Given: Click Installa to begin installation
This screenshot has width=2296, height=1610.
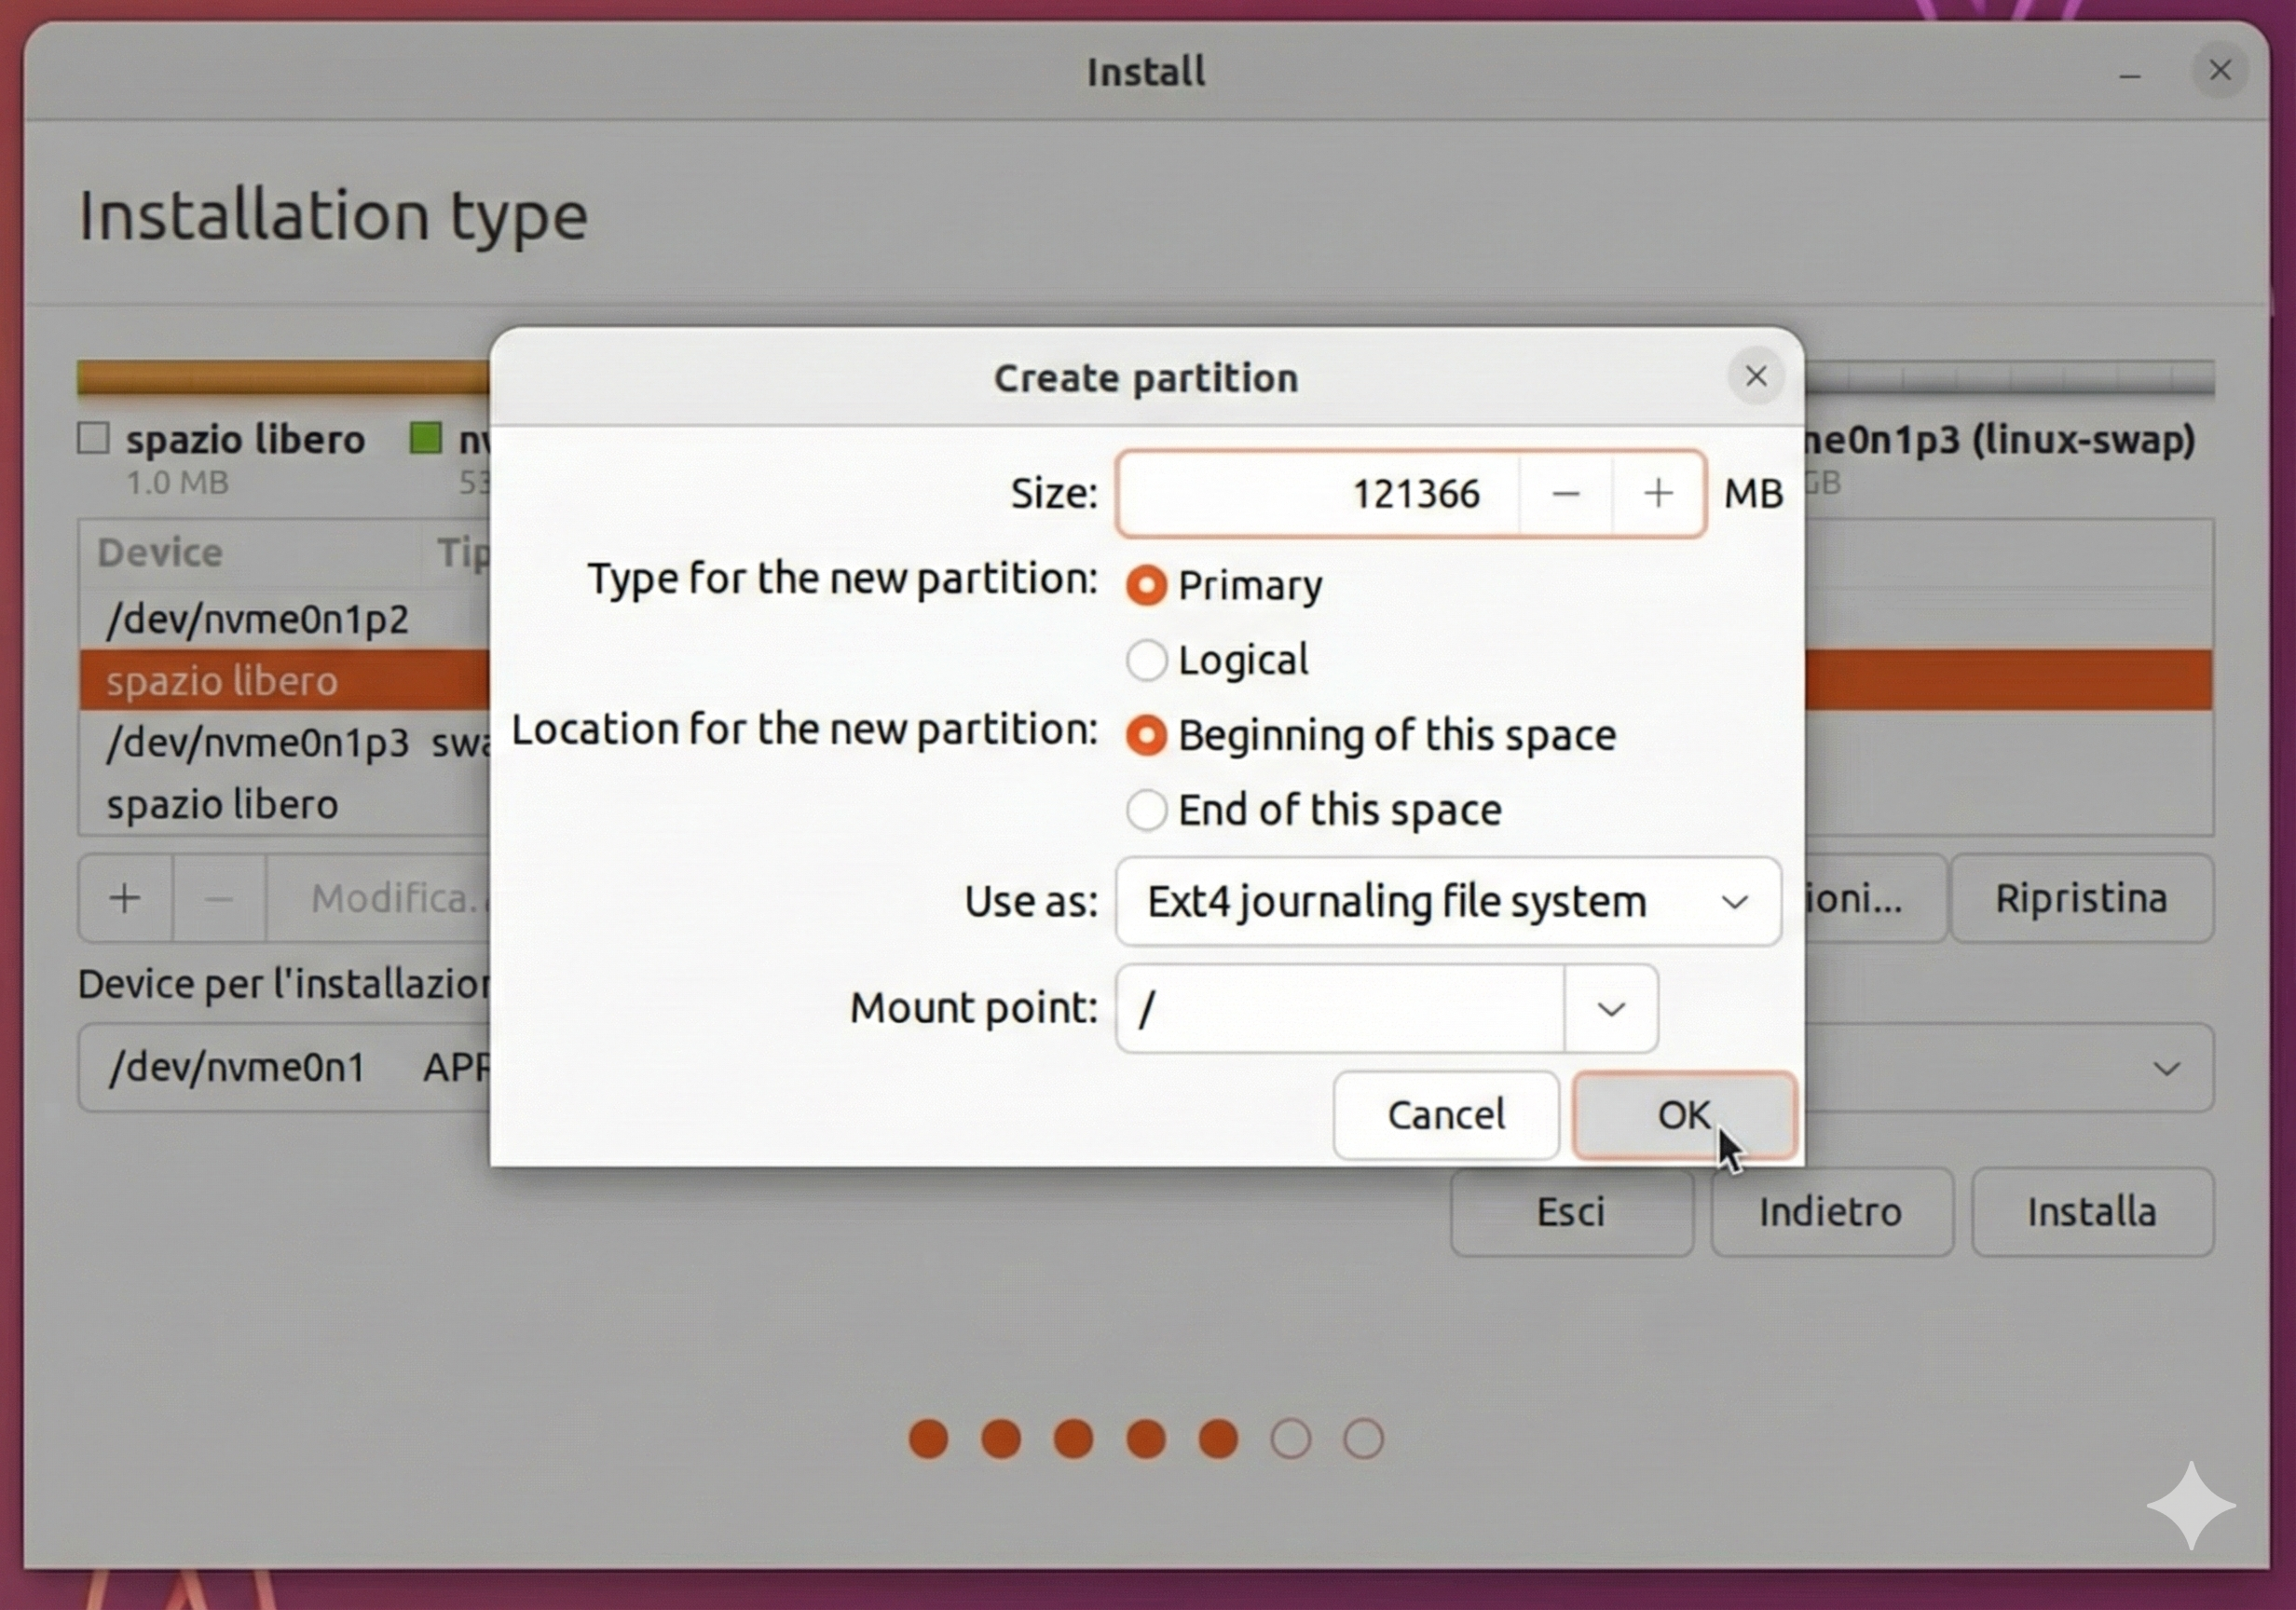Looking at the screenshot, I should (2092, 1211).
